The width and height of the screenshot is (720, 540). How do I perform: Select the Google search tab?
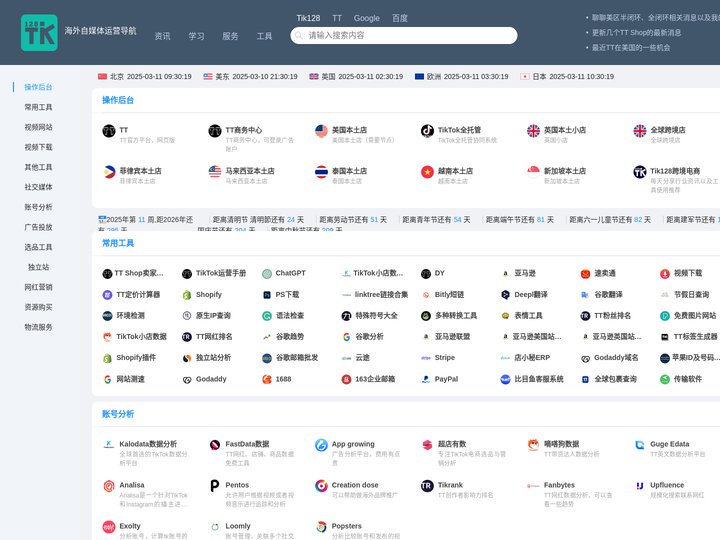point(366,18)
